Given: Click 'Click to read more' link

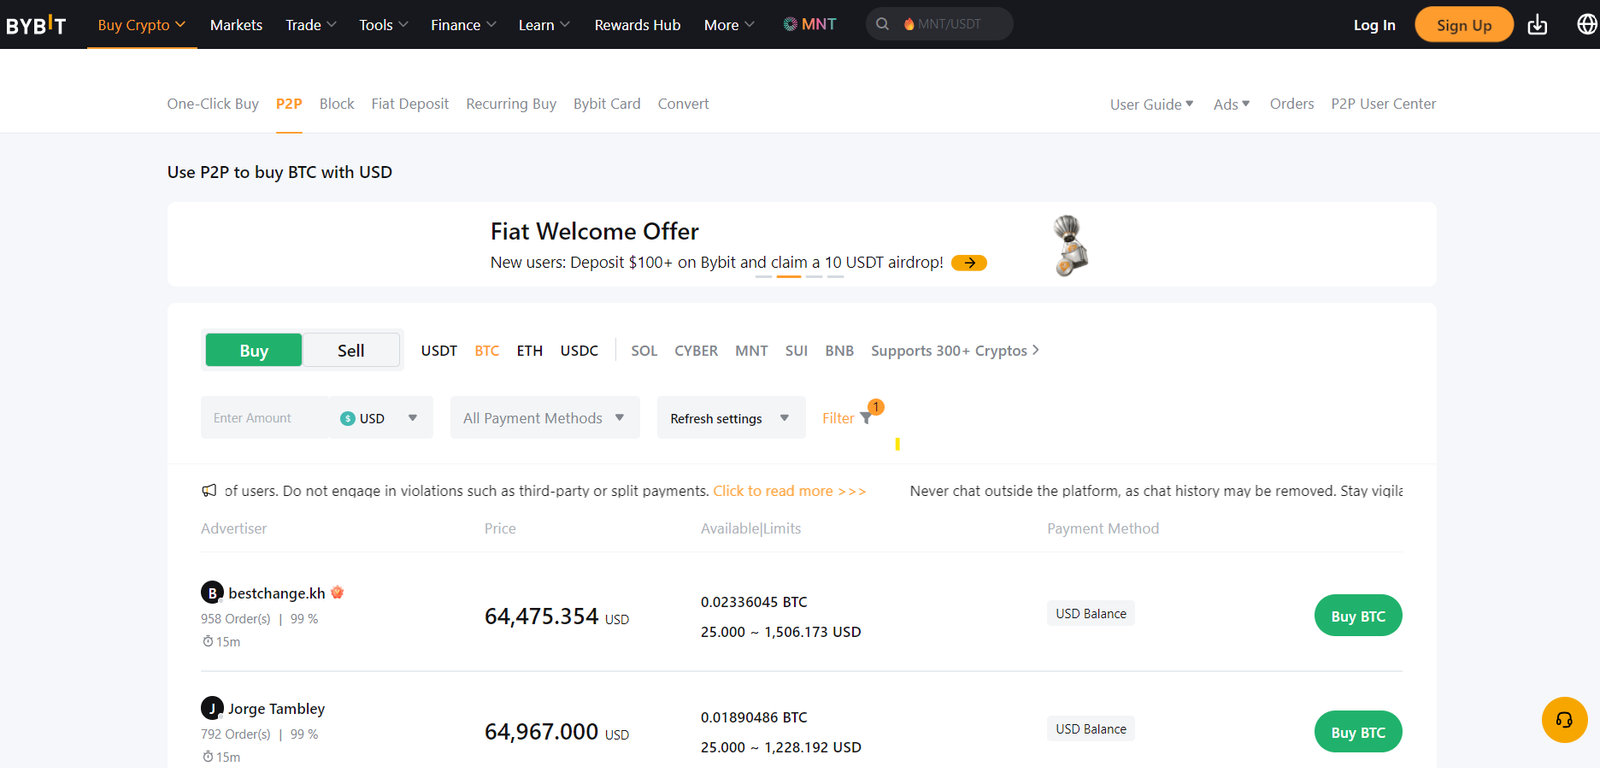Looking at the screenshot, I should tap(789, 491).
